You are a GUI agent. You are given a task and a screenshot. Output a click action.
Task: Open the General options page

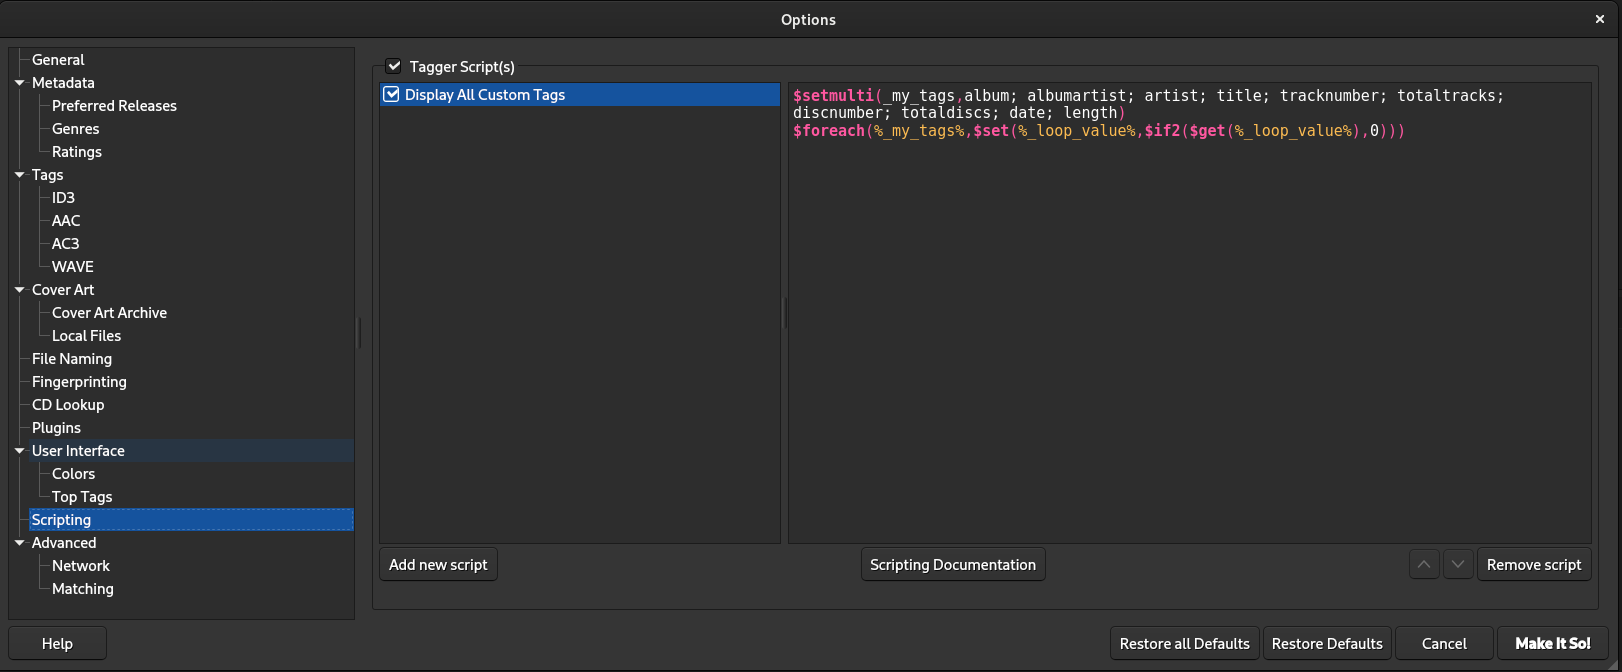coord(58,60)
